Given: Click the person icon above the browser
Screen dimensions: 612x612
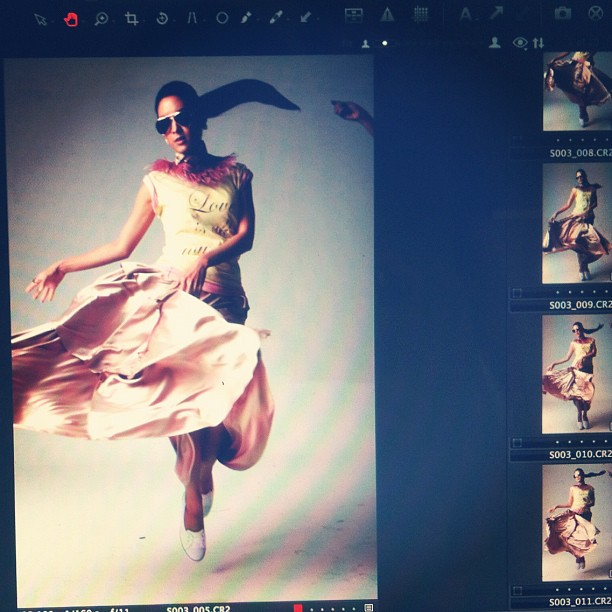Looking at the screenshot, I should tap(495, 42).
